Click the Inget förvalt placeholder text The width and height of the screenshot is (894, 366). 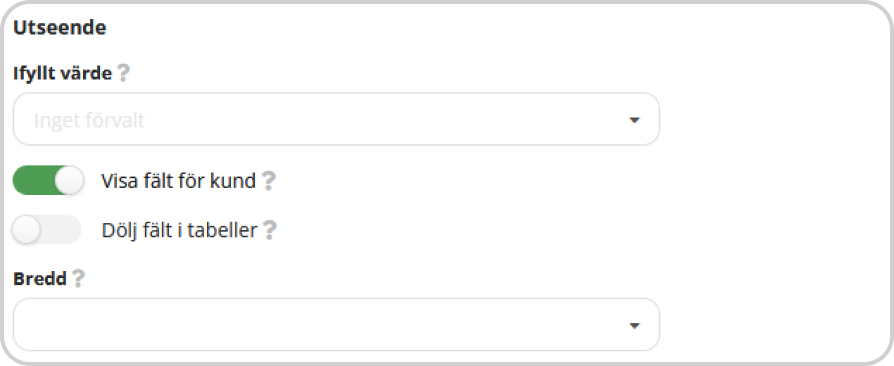click(x=90, y=120)
